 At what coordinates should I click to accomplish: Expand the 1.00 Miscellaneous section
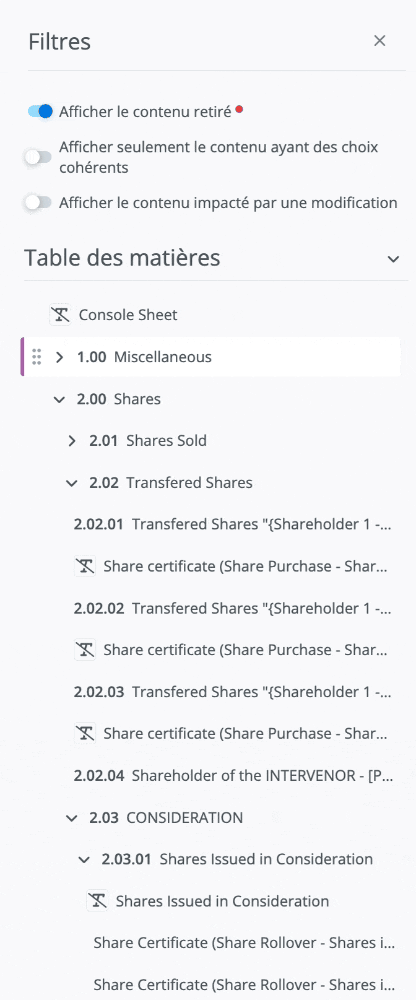coord(59,357)
